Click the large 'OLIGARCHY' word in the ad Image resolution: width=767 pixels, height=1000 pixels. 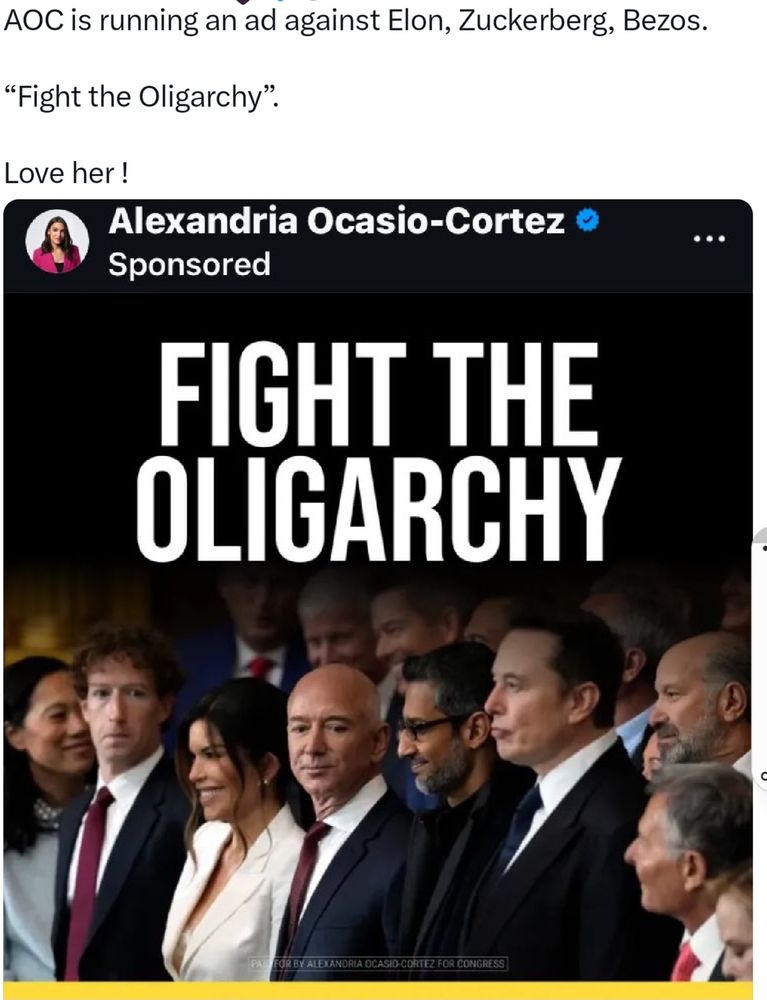378,508
